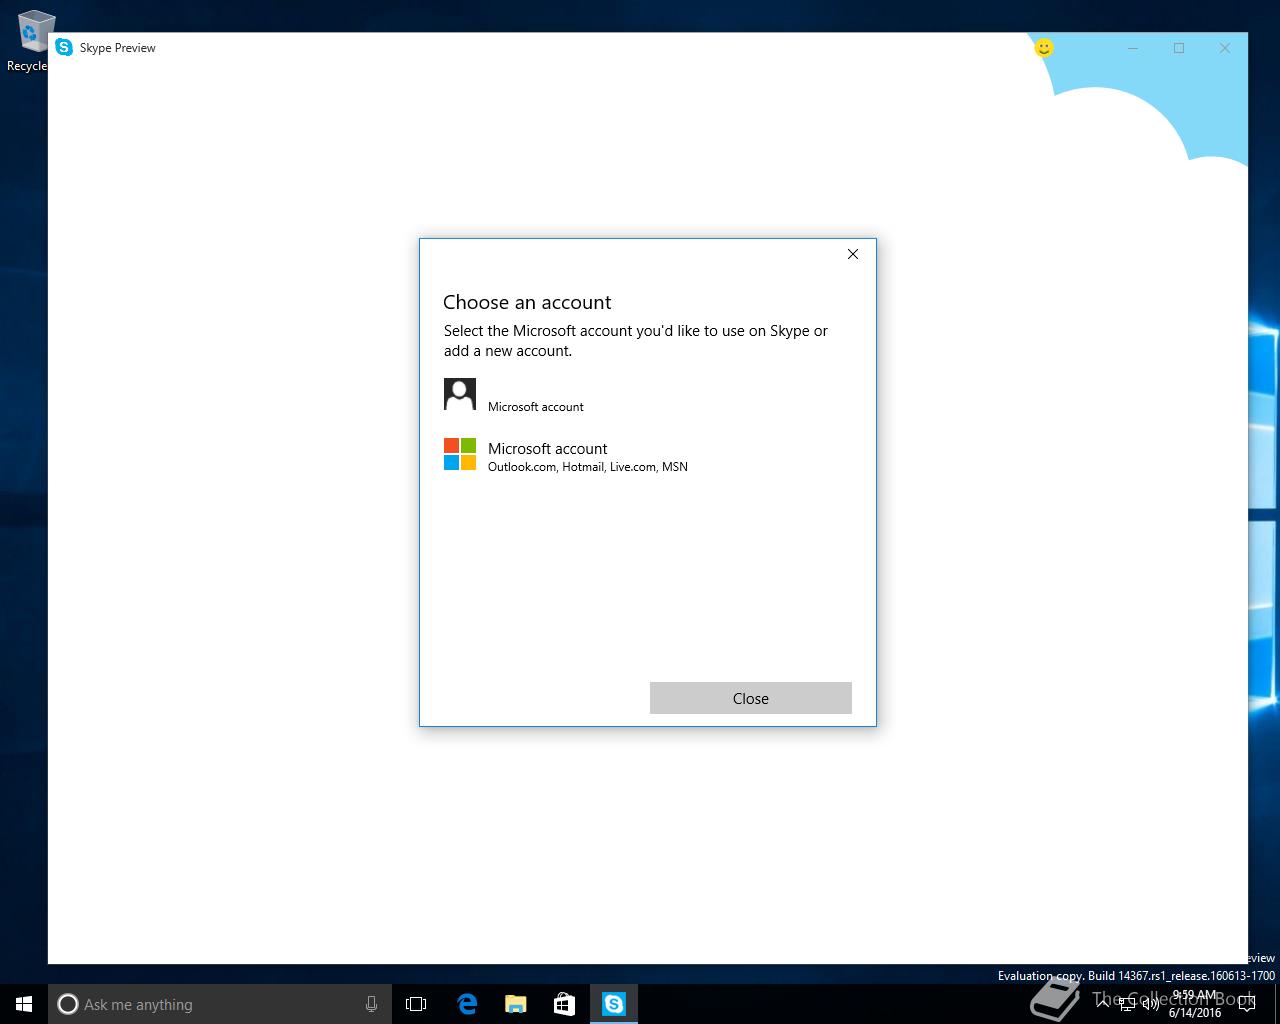Click the volume speaker tray icon

pos(1150,1004)
